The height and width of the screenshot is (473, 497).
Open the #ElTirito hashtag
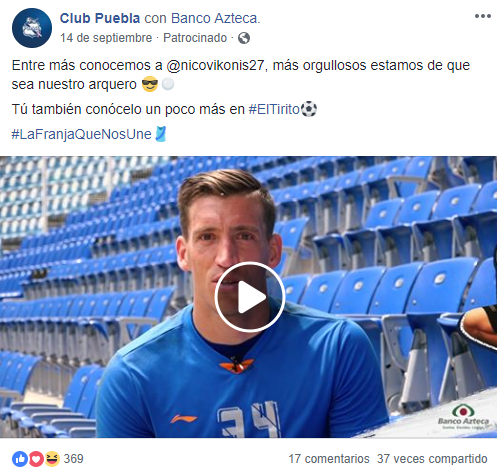coord(274,109)
